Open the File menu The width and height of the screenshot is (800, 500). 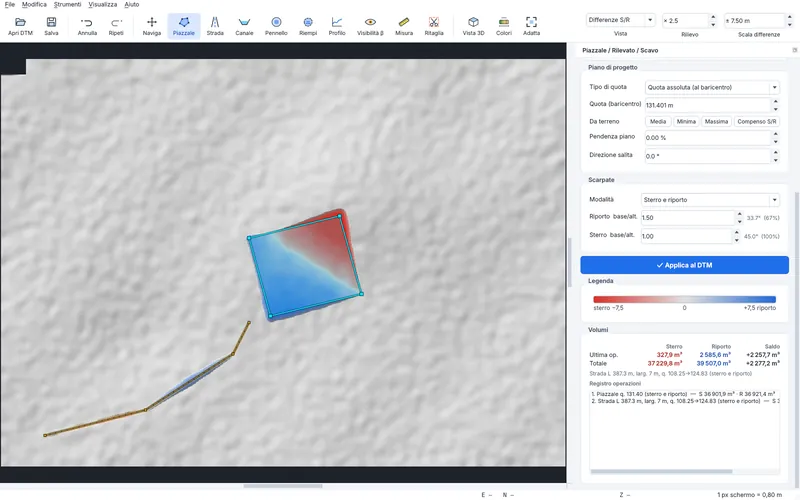pos(10,5)
